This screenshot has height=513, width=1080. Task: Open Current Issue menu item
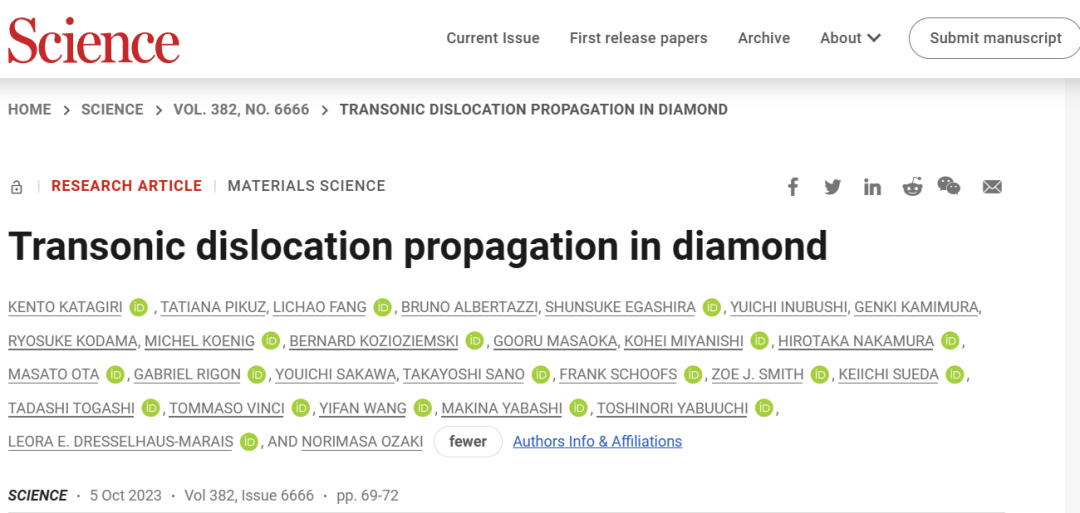(x=492, y=38)
